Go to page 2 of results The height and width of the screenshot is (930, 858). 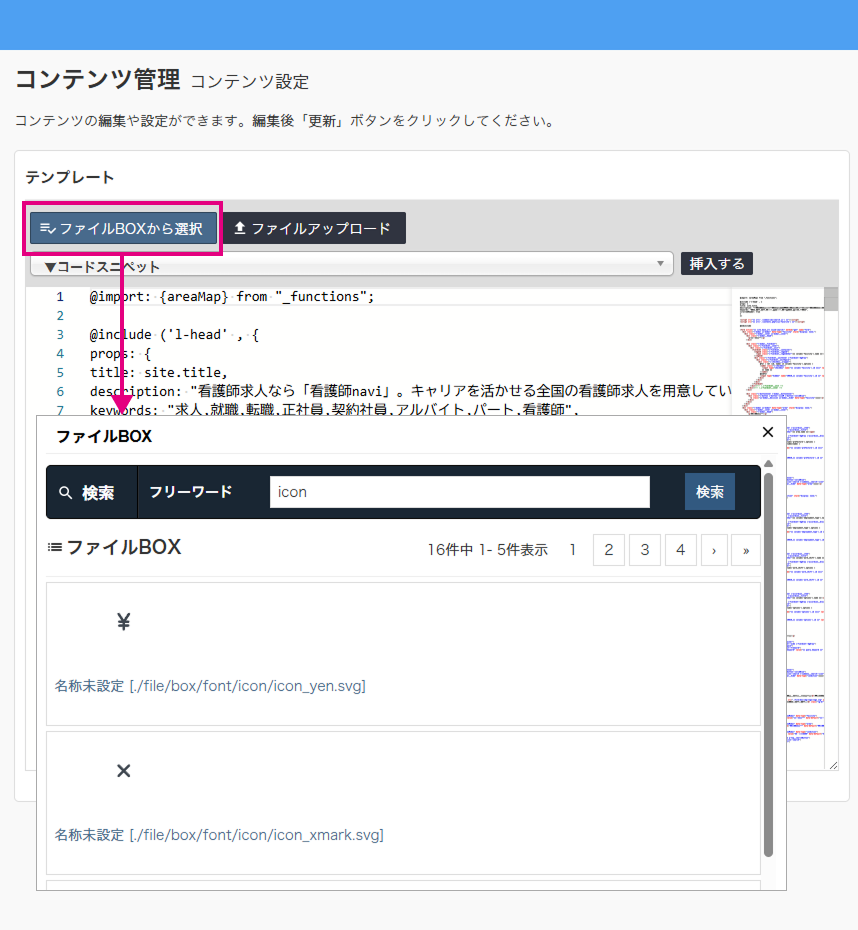click(608, 550)
